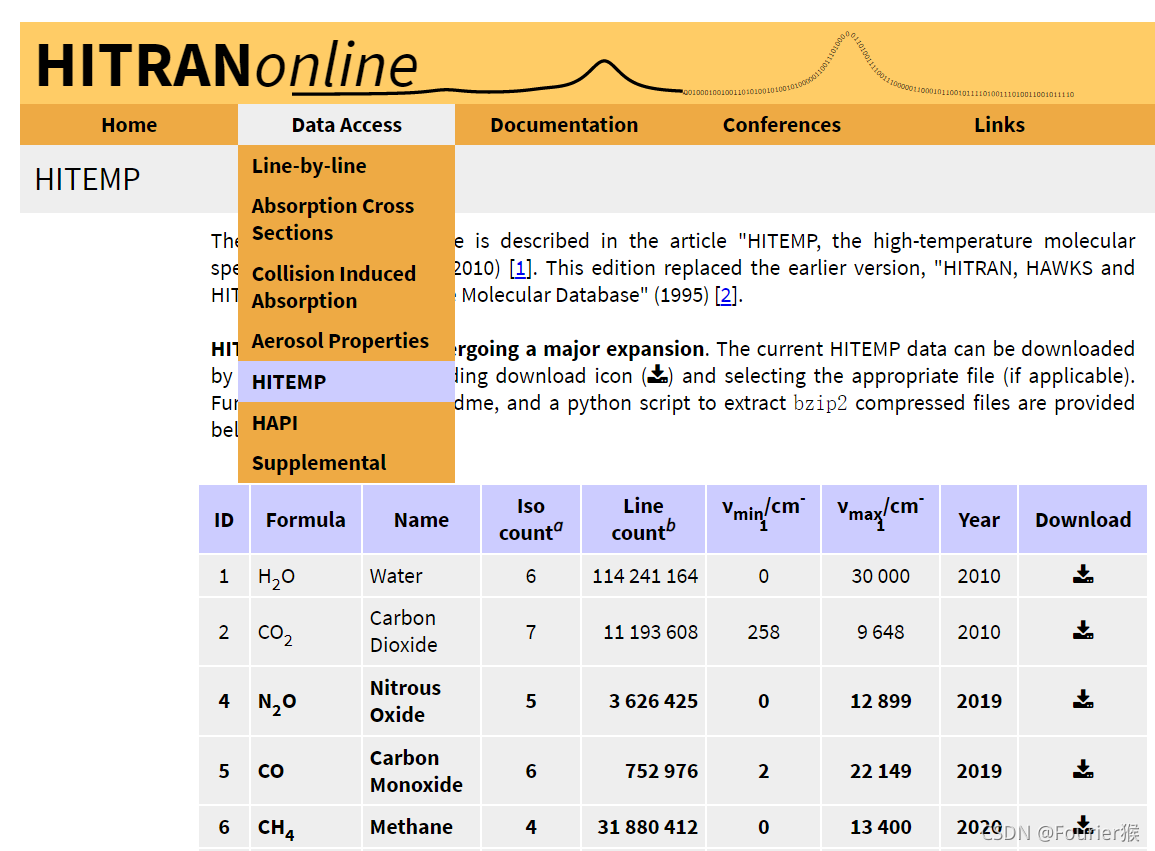Click the Carbon Dioxide name cell

pos(421,632)
